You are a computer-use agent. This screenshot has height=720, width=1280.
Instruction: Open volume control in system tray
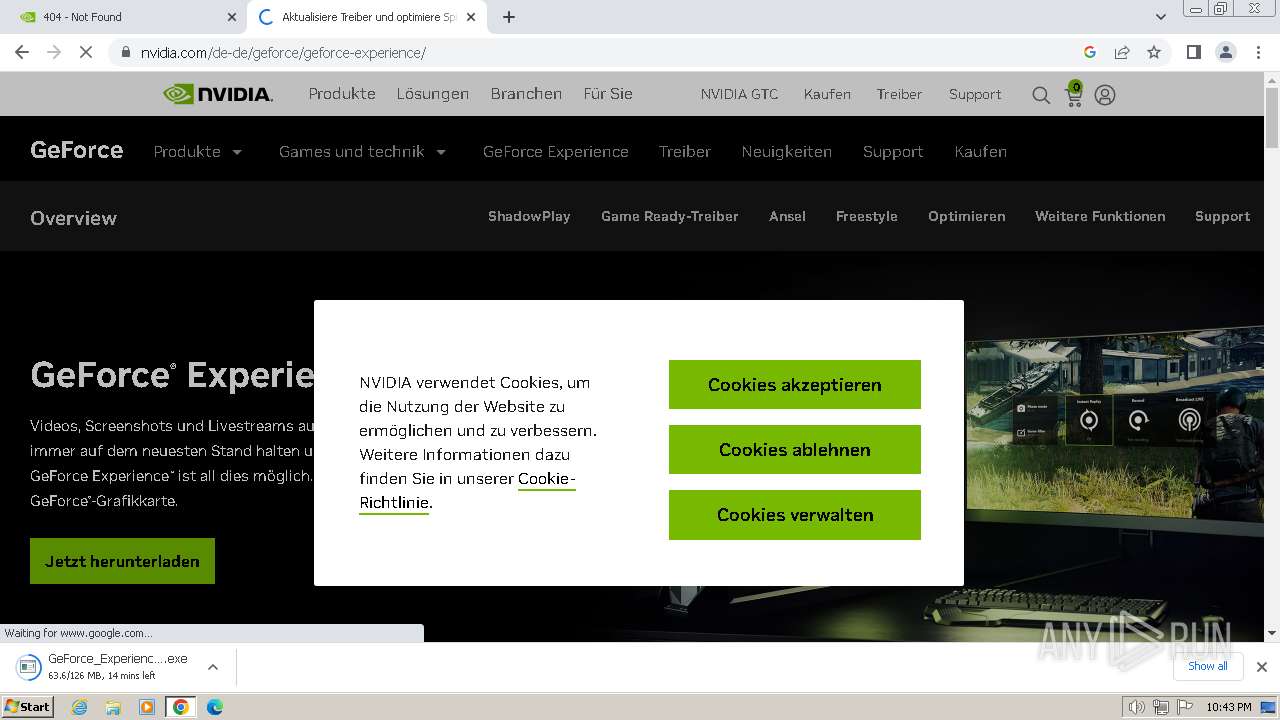1136,707
